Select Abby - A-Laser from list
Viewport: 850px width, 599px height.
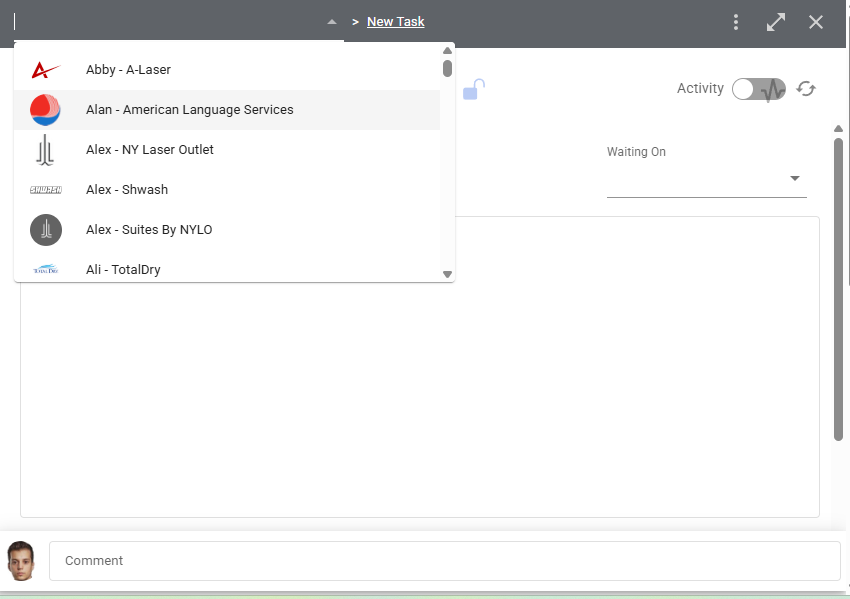pos(128,70)
